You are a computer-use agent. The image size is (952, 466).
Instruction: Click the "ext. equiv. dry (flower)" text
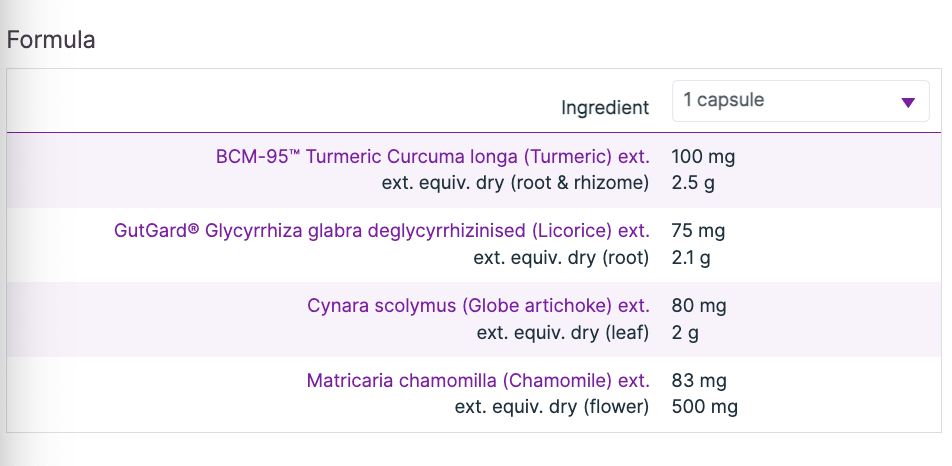pos(552,407)
